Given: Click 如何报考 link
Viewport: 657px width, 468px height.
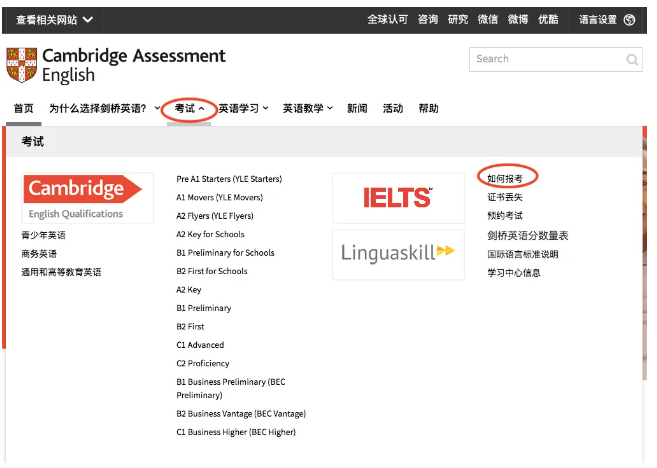Looking at the screenshot, I should pyautogui.click(x=505, y=179).
